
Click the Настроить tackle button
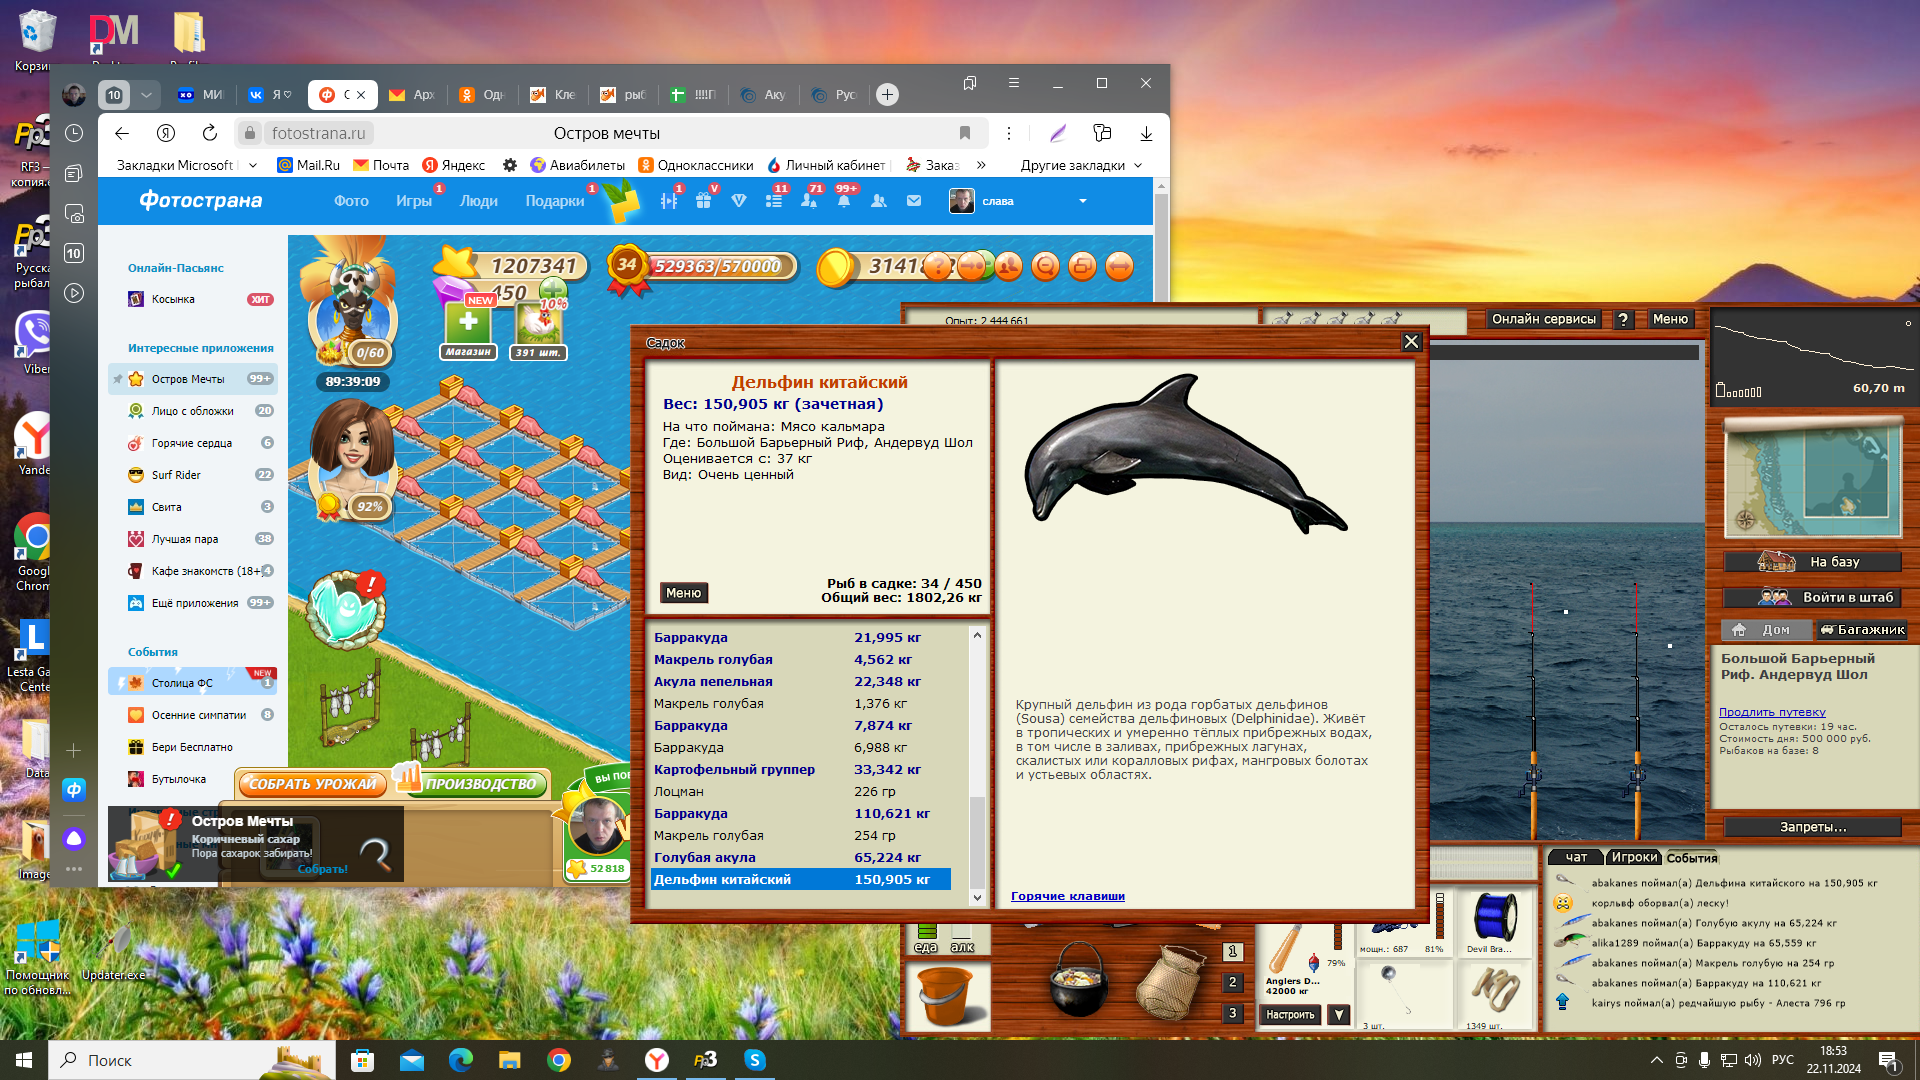[1290, 1015]
